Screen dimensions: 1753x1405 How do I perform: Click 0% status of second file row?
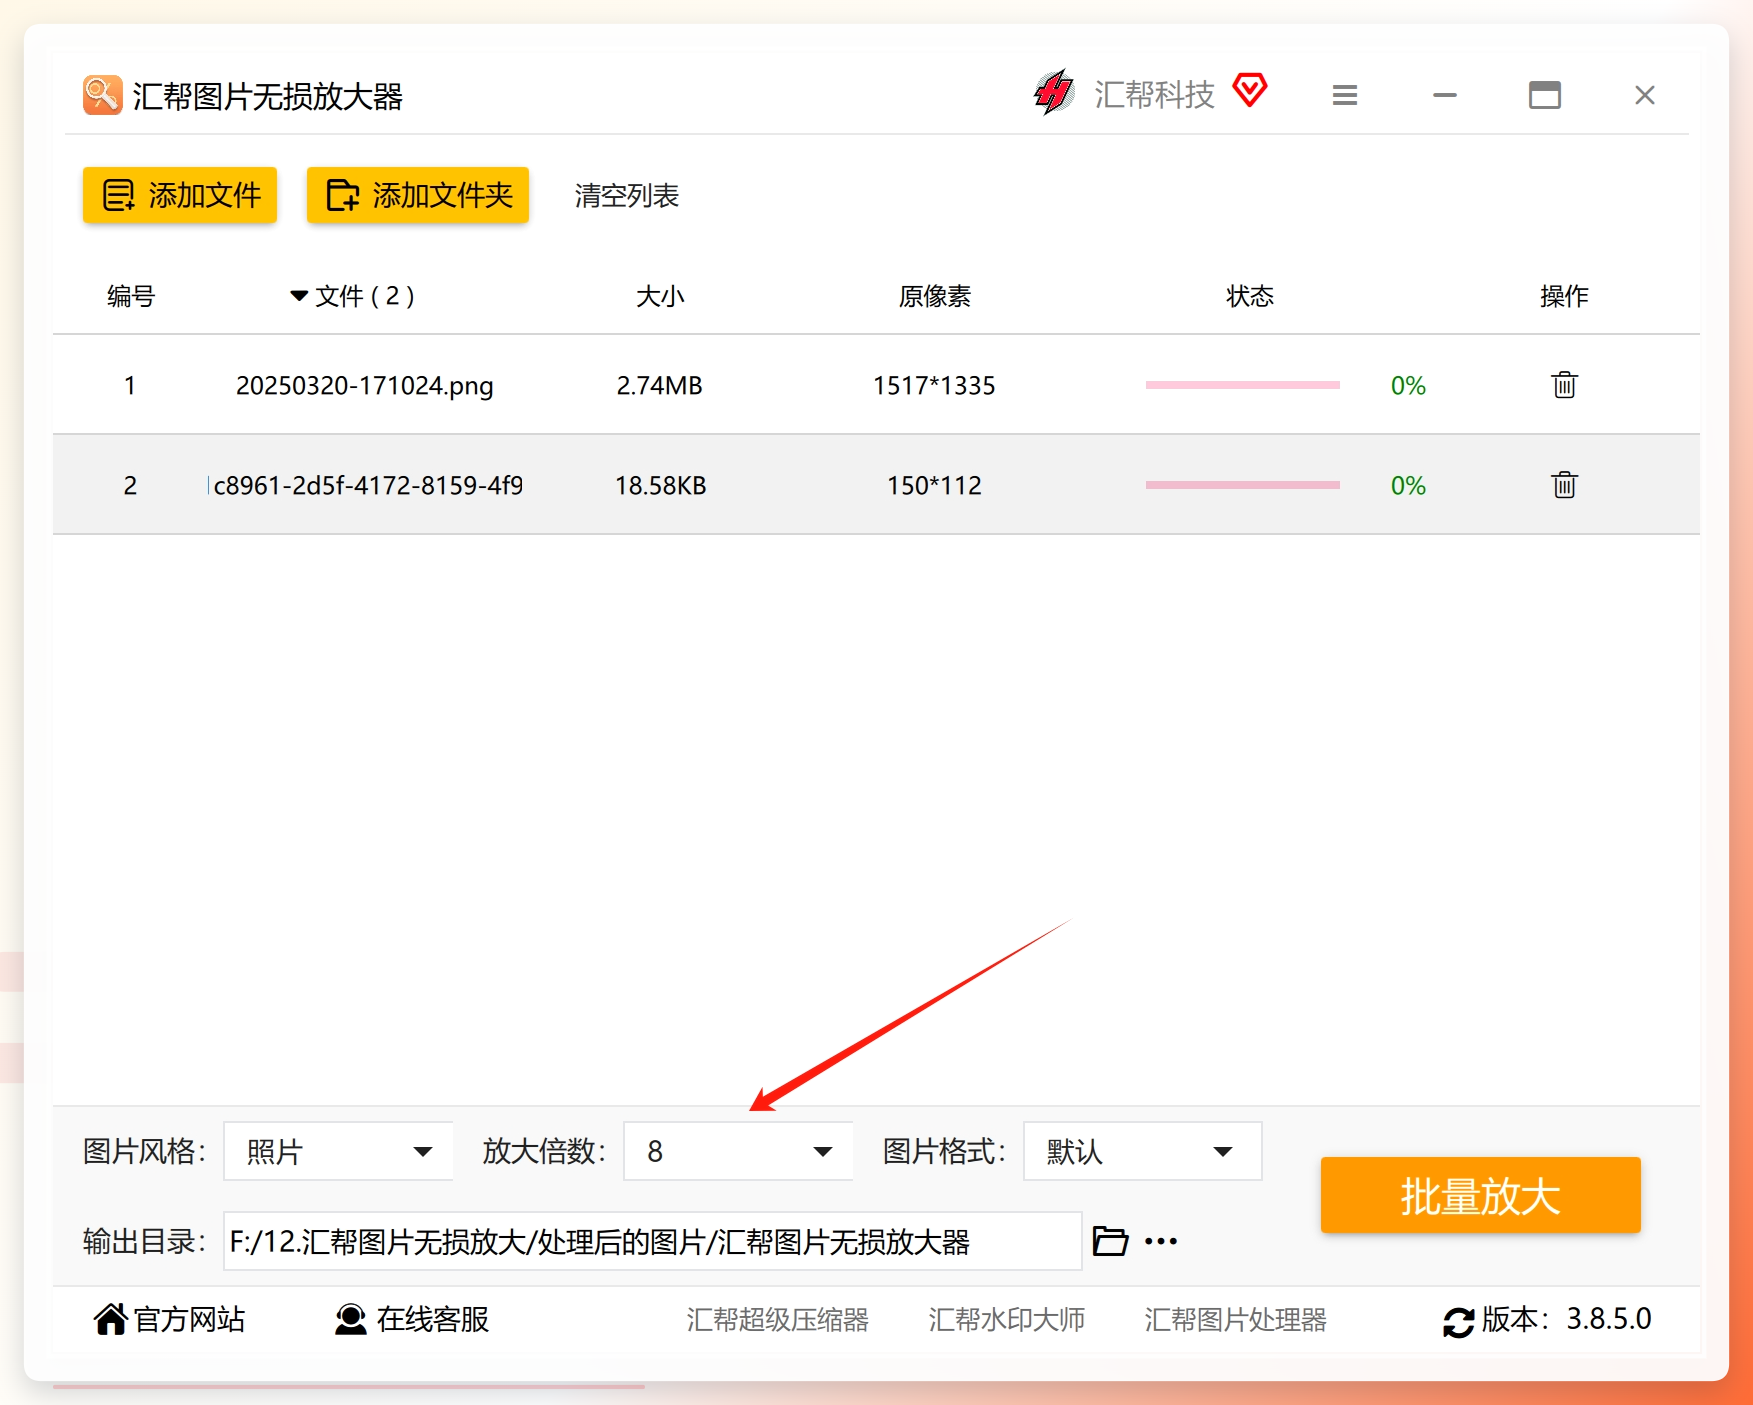[x=1408, y=485]
